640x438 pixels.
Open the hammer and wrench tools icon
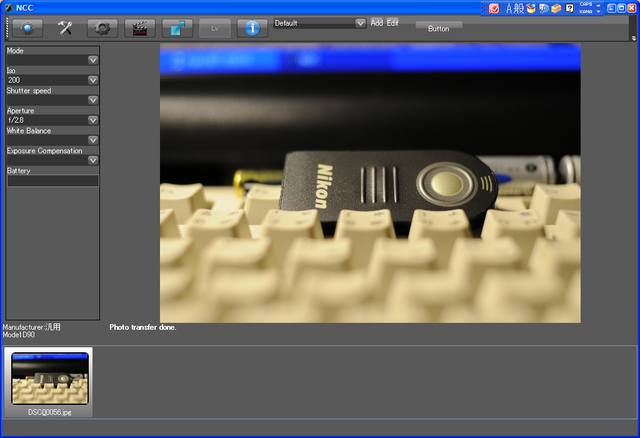65,28
